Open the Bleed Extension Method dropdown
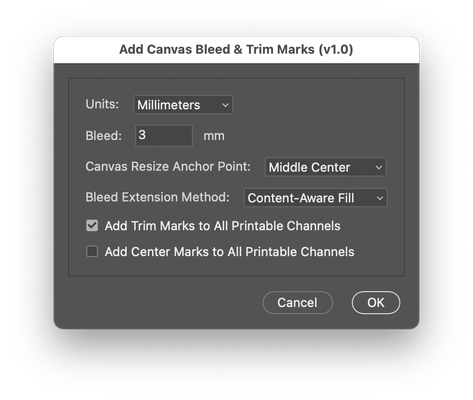This screenshot has height=400, width=473. point(315,198)
